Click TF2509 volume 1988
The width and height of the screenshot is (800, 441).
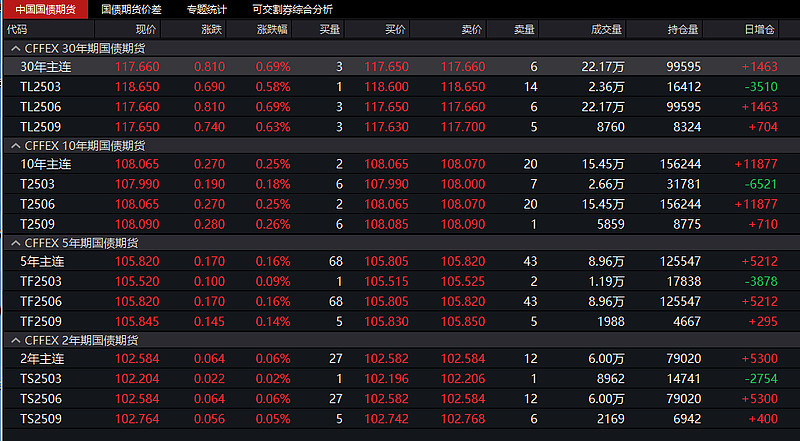pos(611,322)
